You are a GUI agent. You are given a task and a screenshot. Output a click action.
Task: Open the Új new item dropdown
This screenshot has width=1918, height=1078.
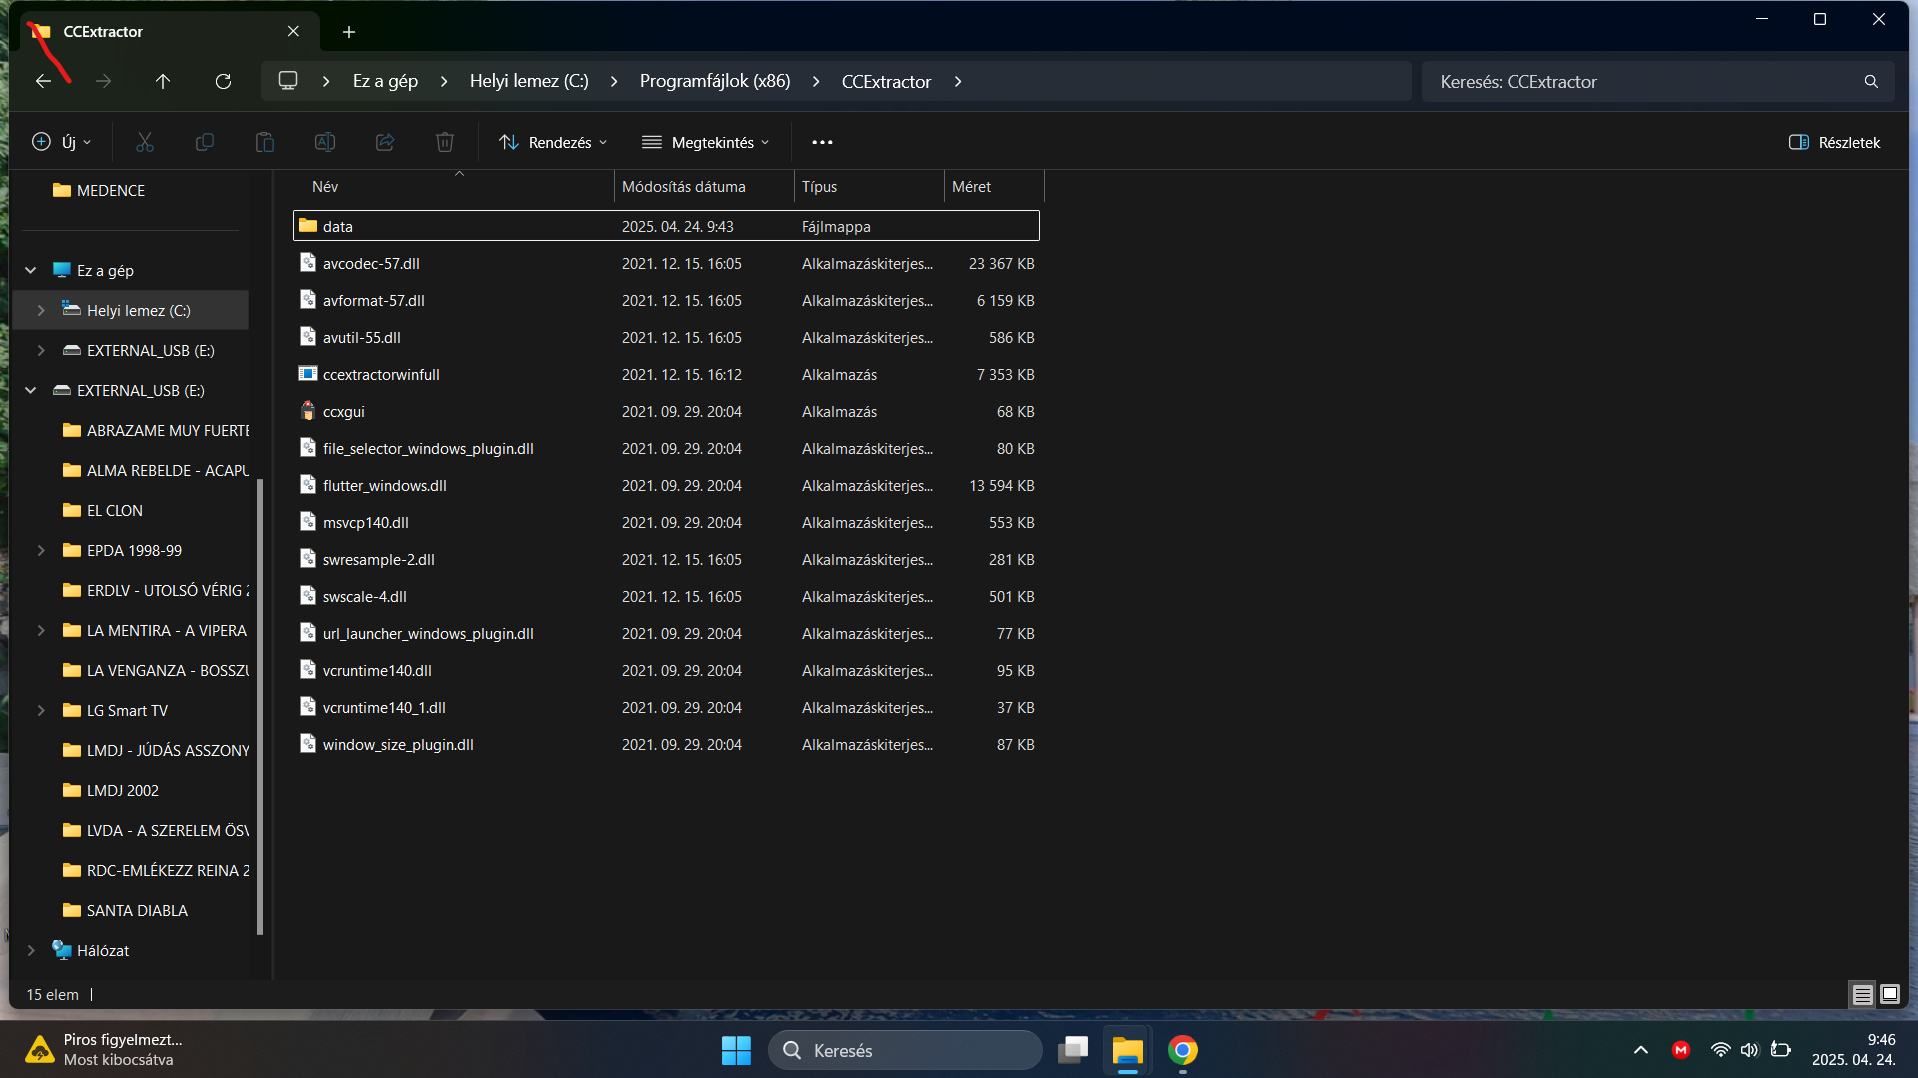(x=62, y=142)
